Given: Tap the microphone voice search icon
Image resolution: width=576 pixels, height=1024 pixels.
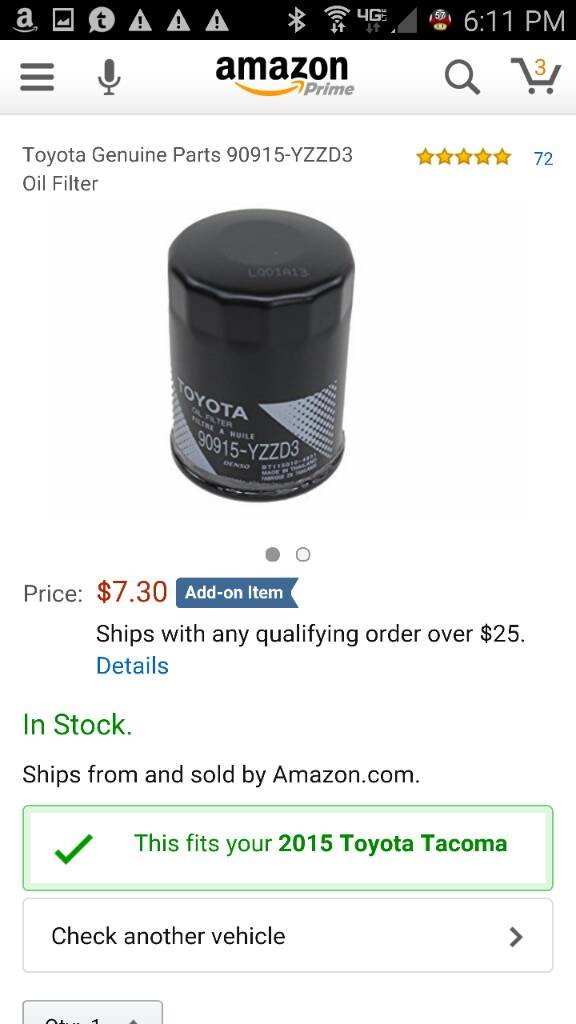Looking at the screenshot, I should pos(109,77).
